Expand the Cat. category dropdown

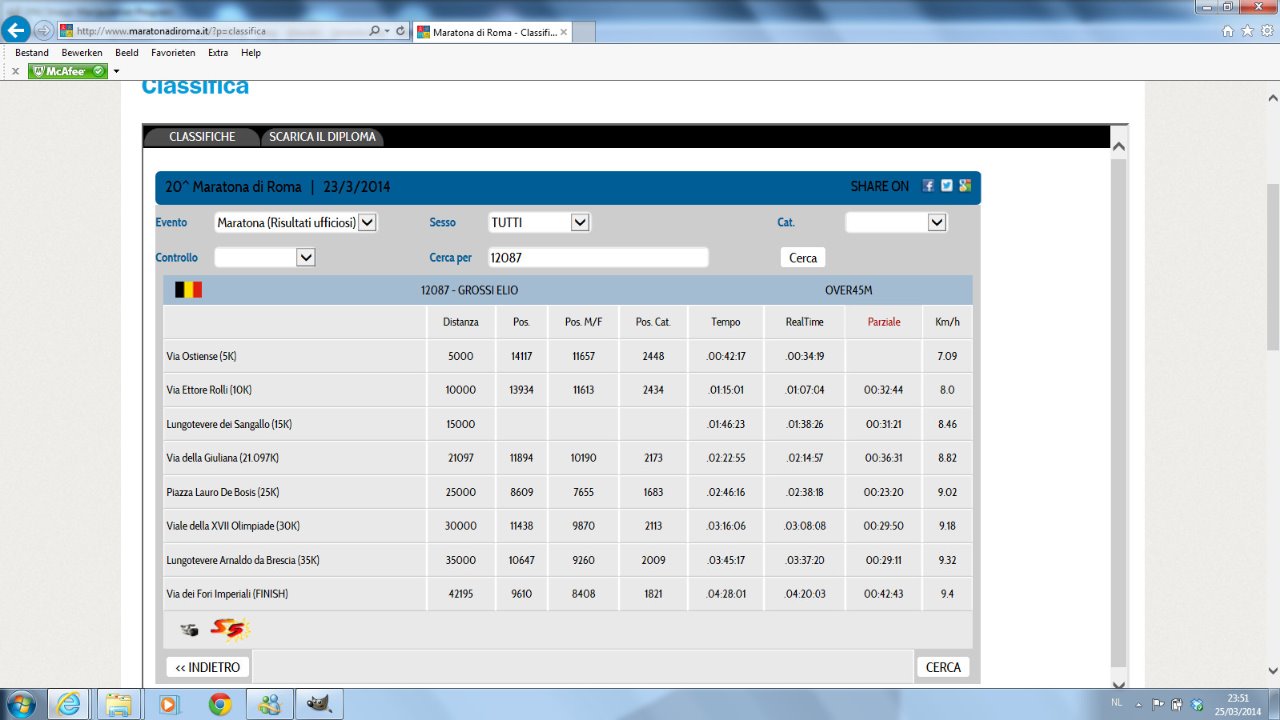point(936,223)
